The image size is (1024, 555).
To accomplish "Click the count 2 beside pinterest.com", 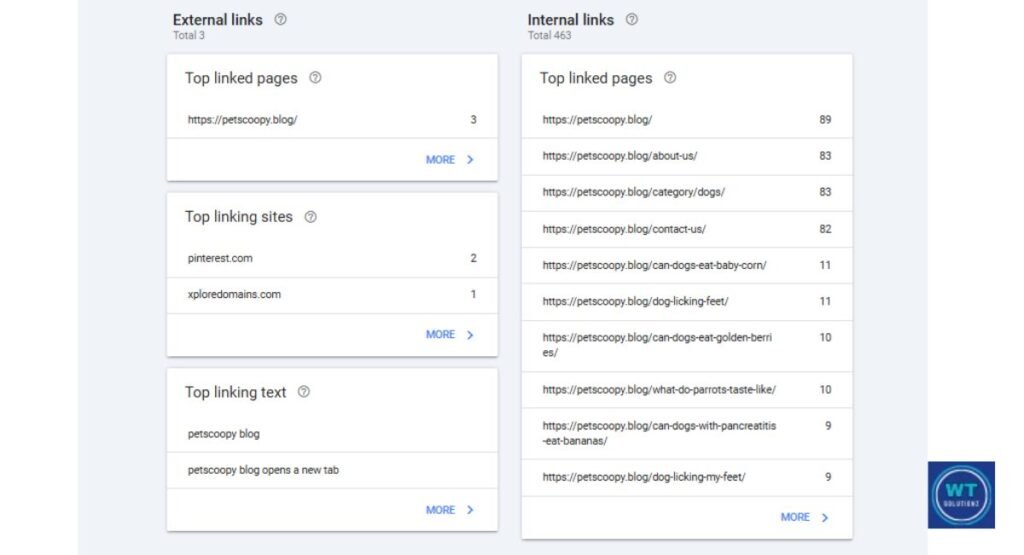I will click(473, 259).
